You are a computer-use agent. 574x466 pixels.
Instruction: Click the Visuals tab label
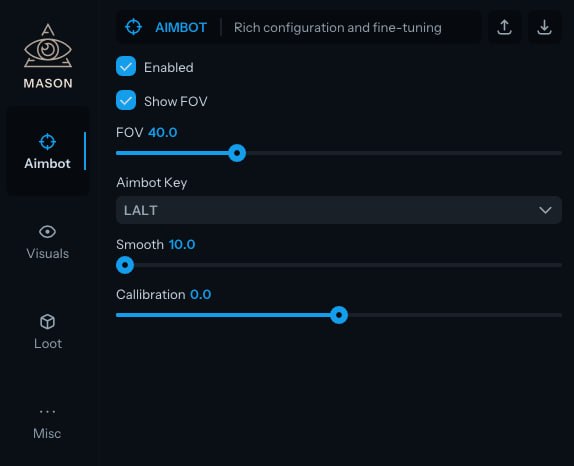(48, 253)
